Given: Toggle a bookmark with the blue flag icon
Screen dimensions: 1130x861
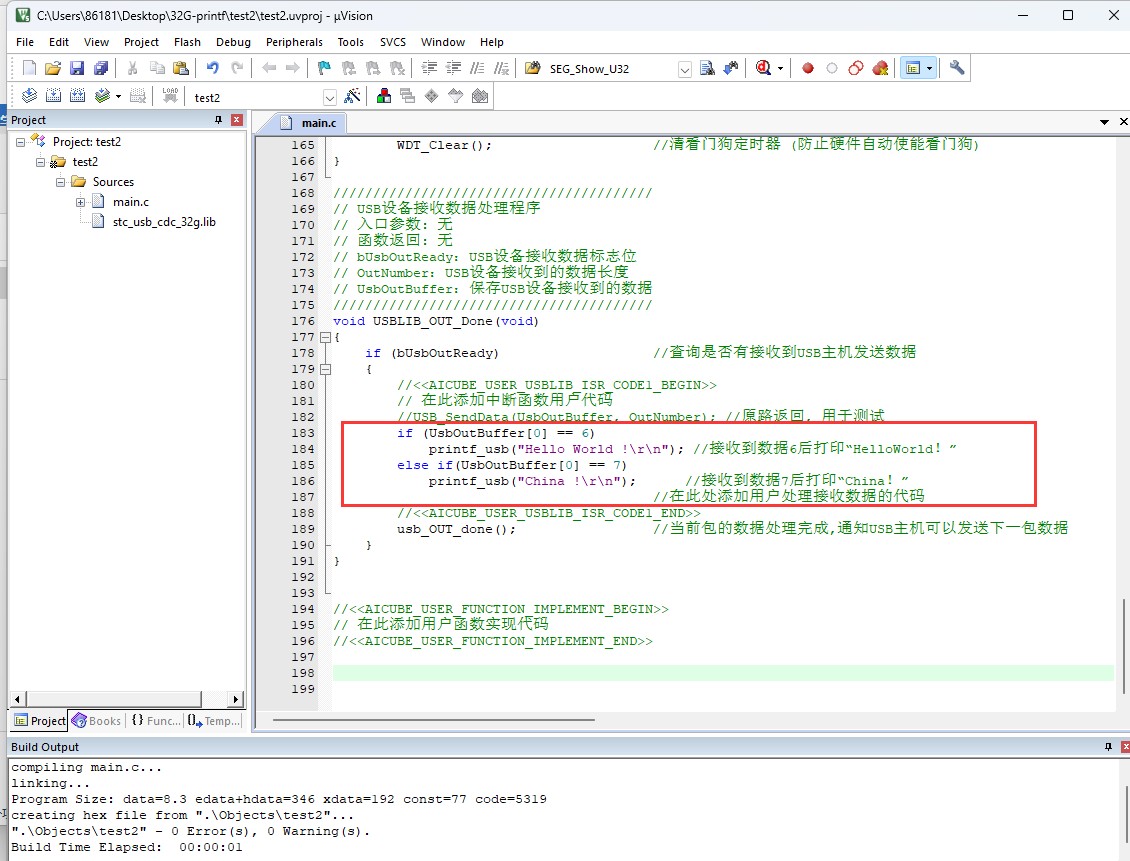Looking at the screenshot, I should 324,68.
